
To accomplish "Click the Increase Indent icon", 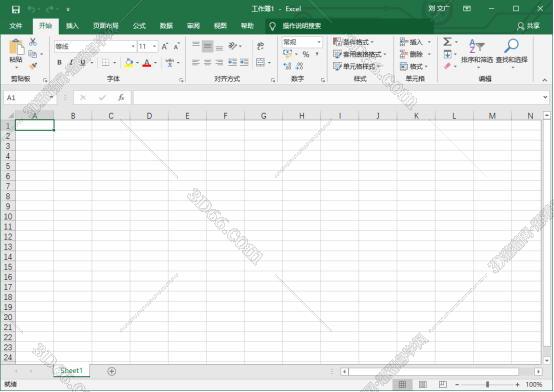I will tap(244, 63).
